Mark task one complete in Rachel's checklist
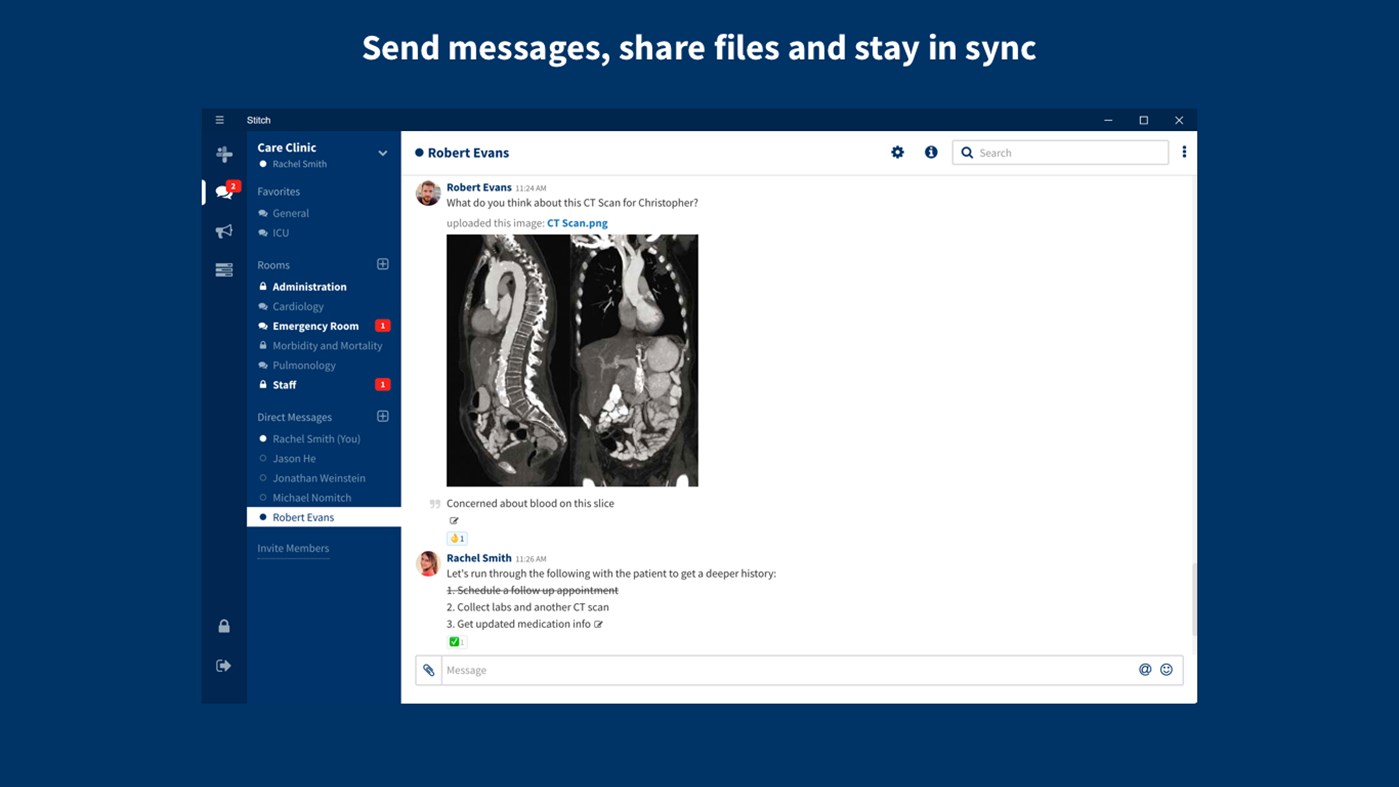1399x787 pixels. pos(532,590)
